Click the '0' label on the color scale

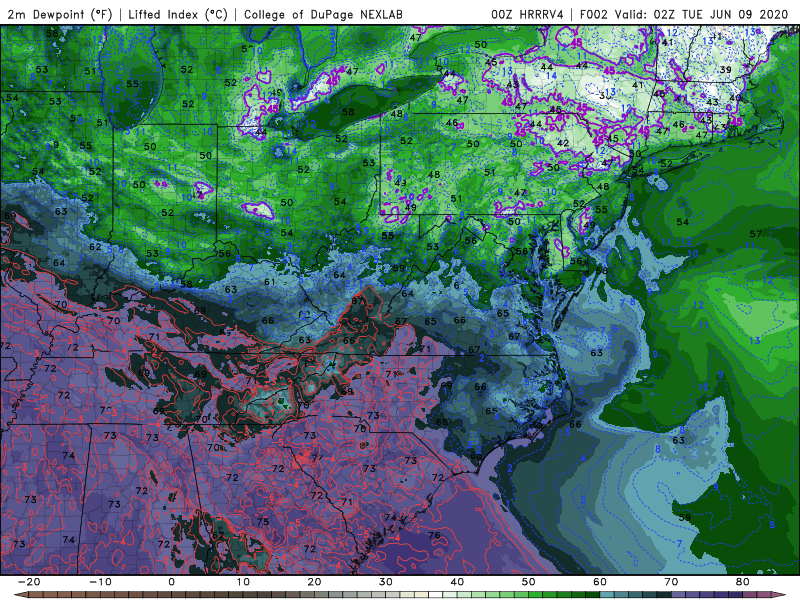click(x=171, y=582)
